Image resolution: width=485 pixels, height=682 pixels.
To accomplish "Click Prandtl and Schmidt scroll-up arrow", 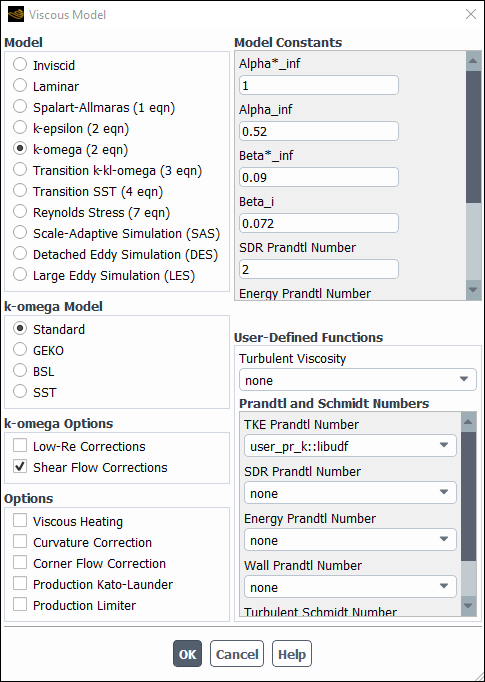I will pyautogui.click(x=468, y=422).
